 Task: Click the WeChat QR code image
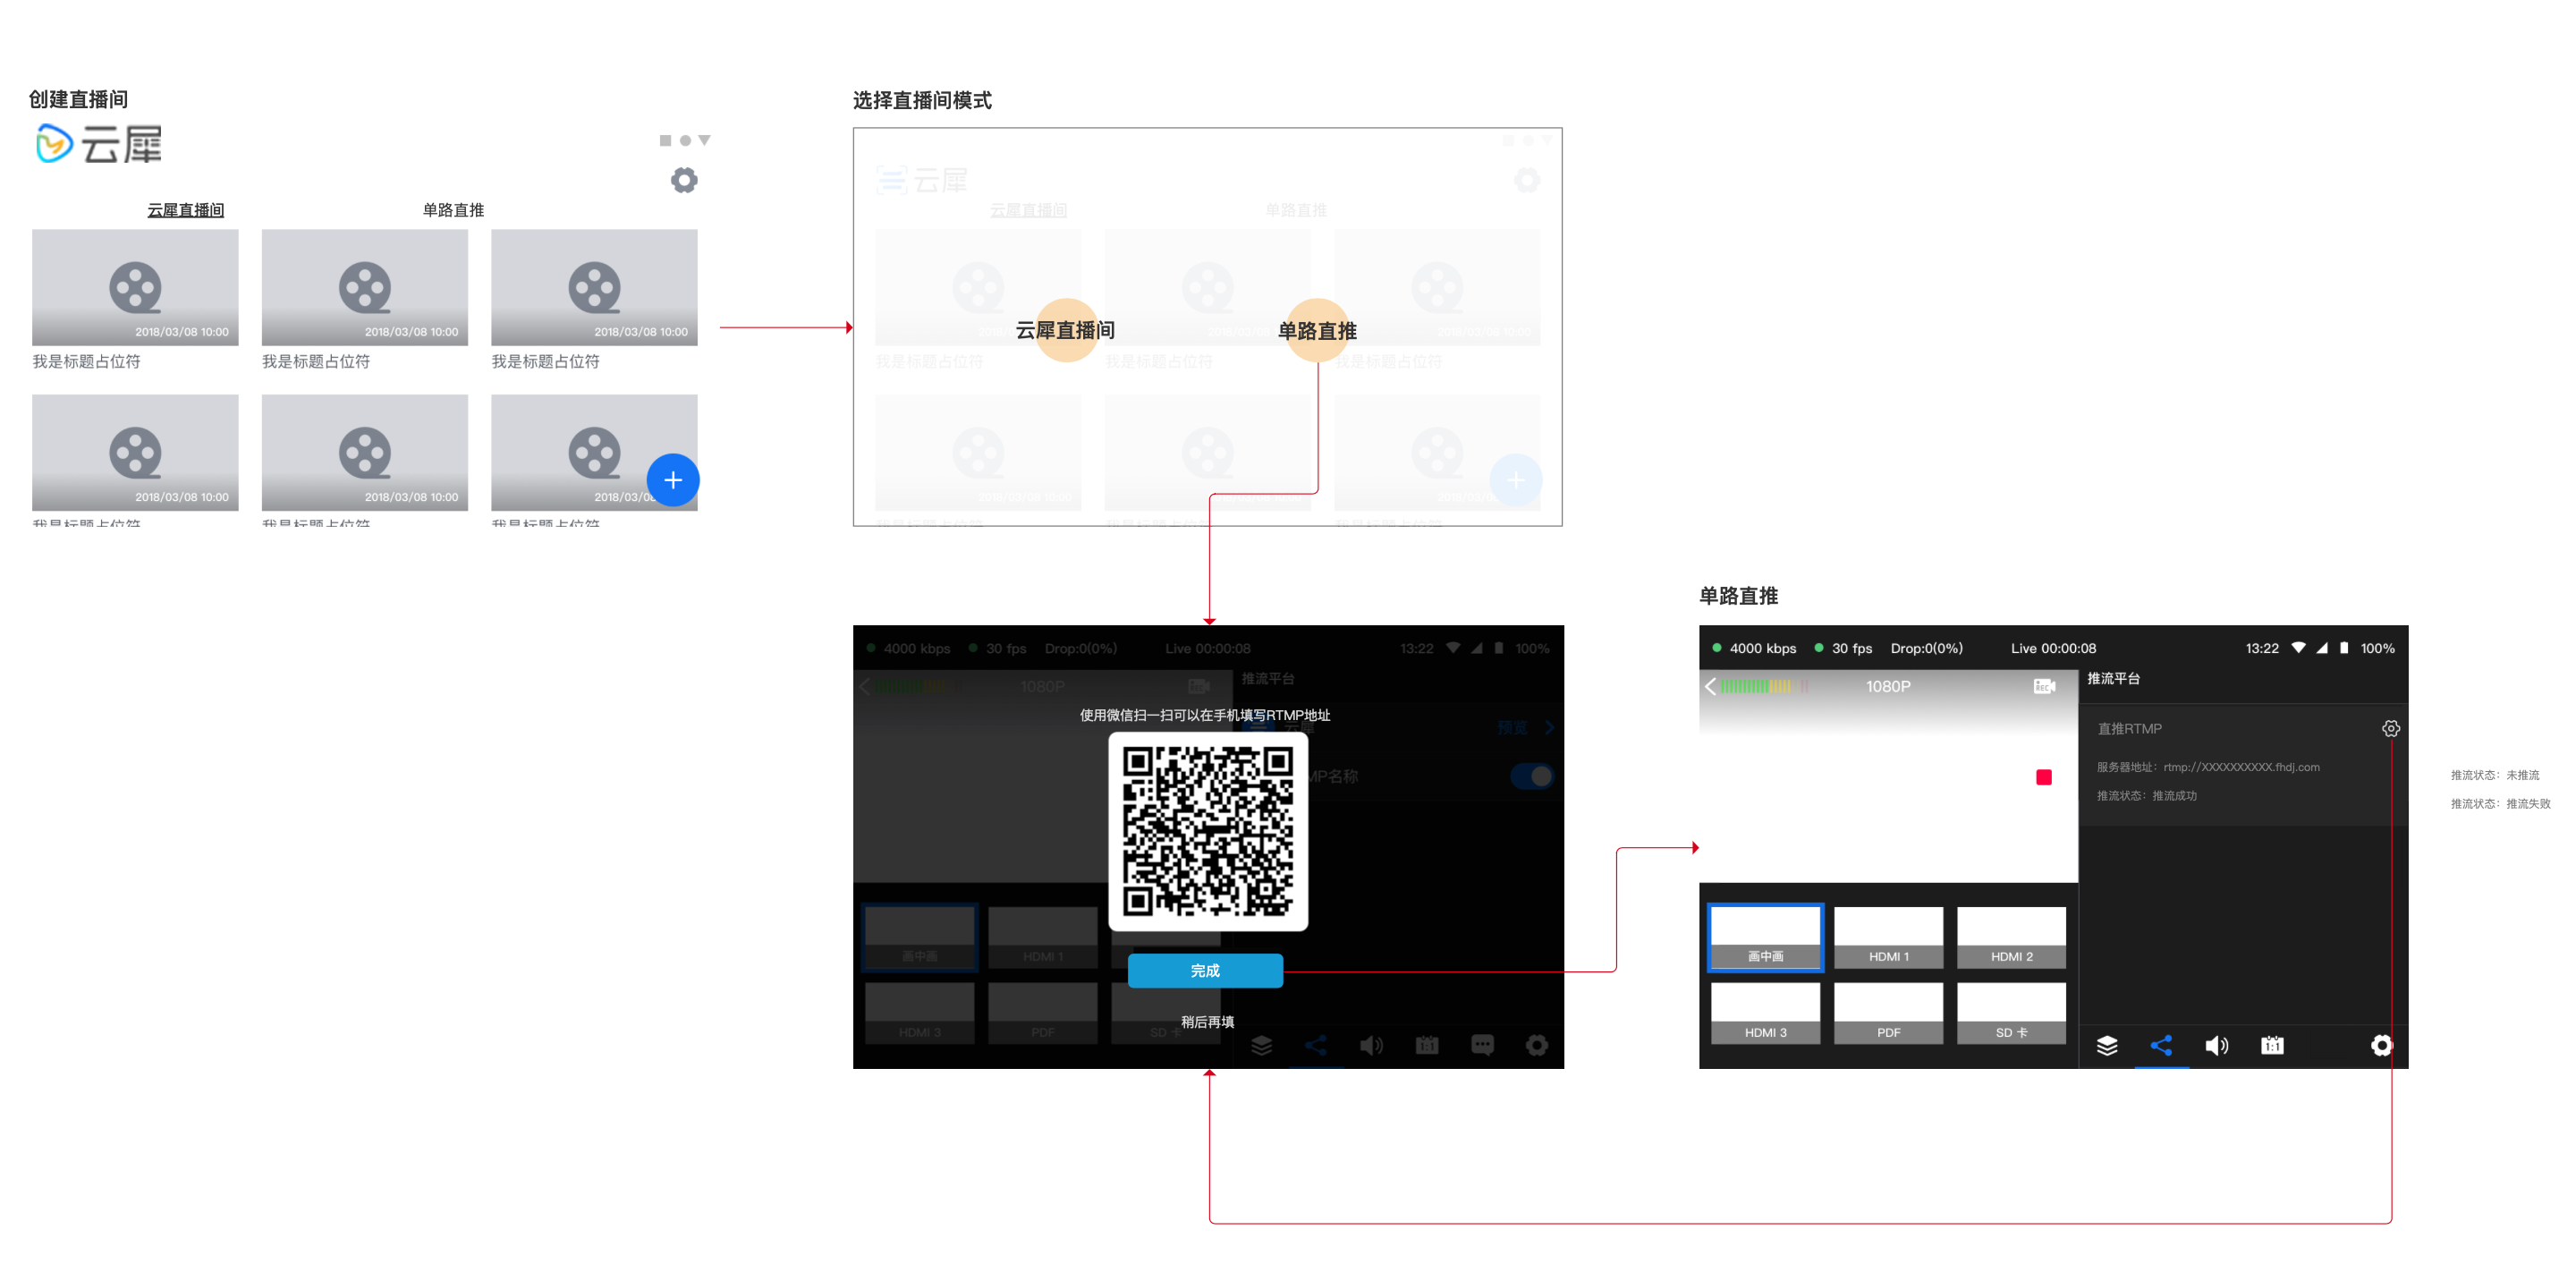(1208, 831)
